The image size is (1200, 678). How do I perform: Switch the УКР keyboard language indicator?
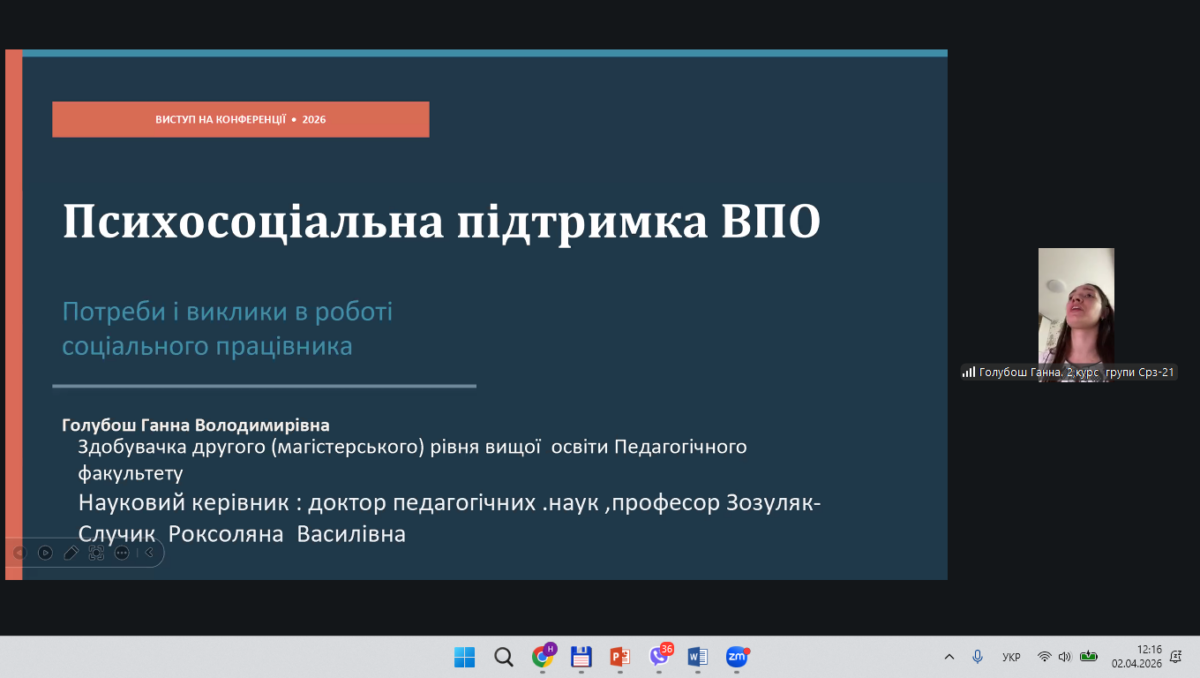(1011, 657)
